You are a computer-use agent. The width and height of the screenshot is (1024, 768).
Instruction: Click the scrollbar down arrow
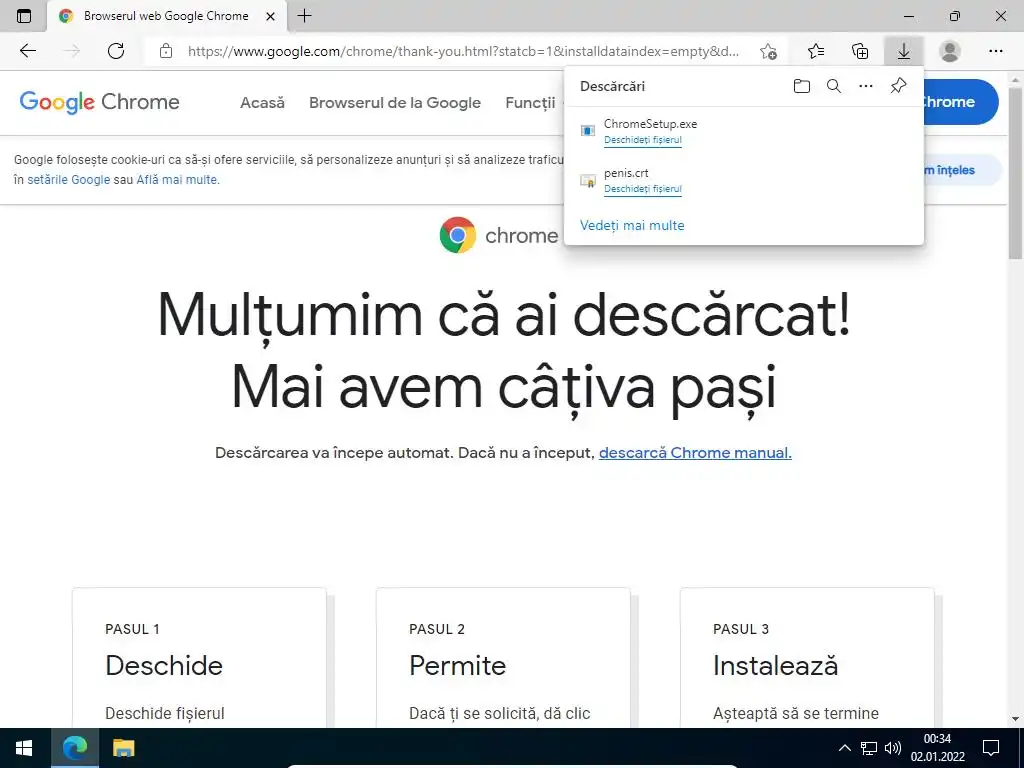click(1016, 719)
